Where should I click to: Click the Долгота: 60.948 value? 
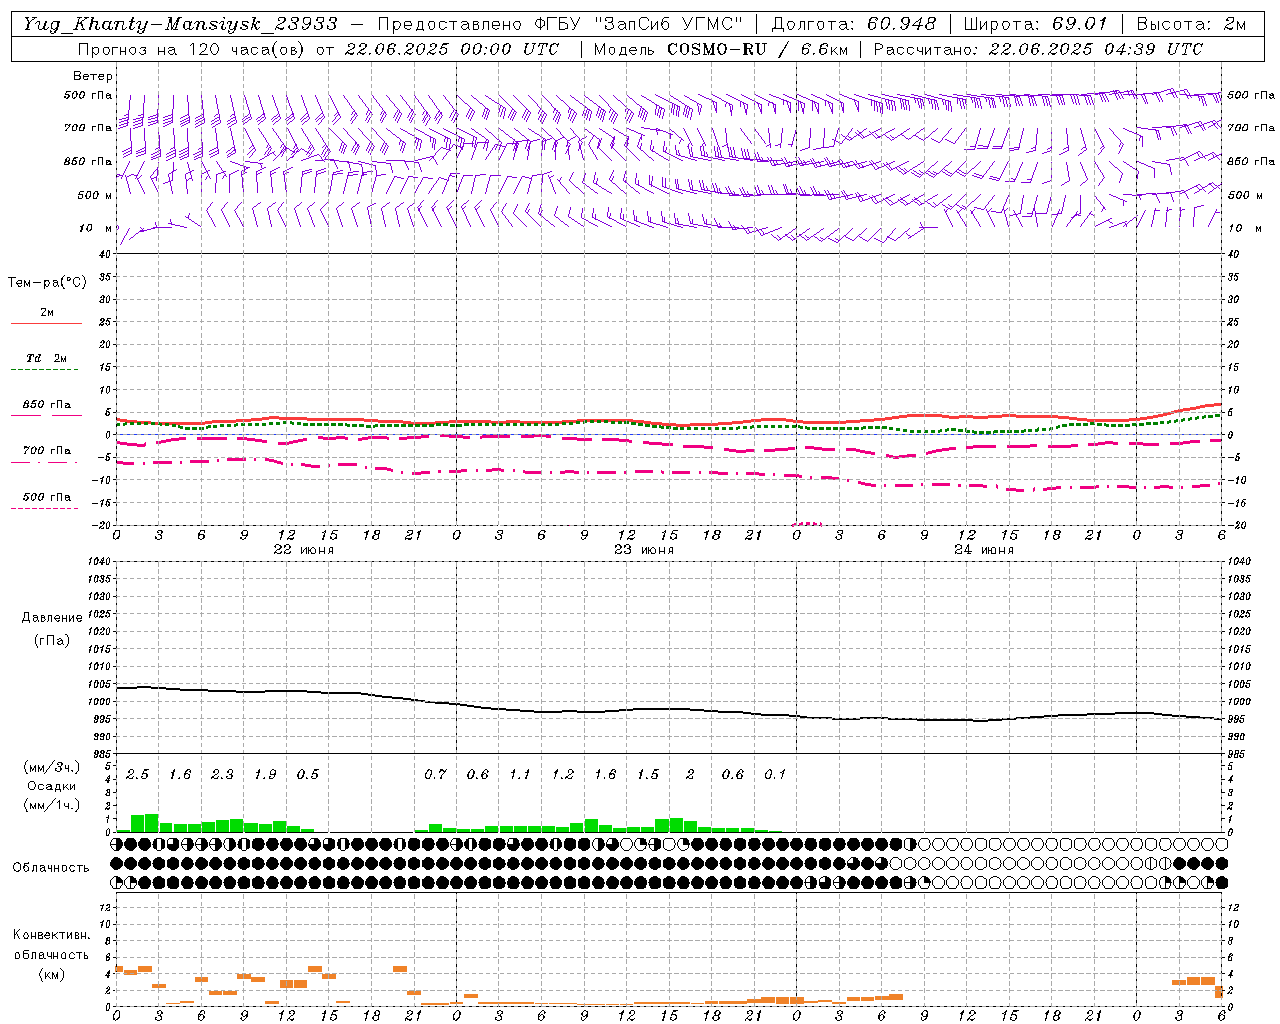[x=854, y=24]
